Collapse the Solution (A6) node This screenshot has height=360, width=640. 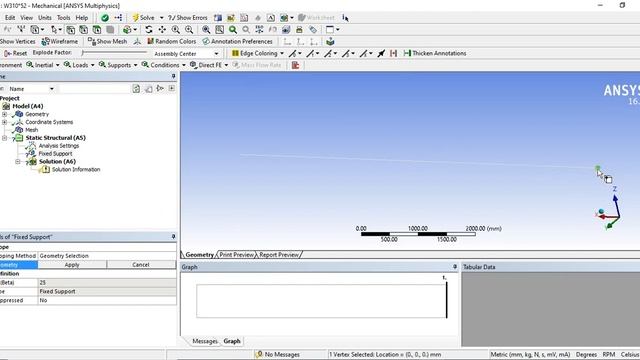[18, 162]
